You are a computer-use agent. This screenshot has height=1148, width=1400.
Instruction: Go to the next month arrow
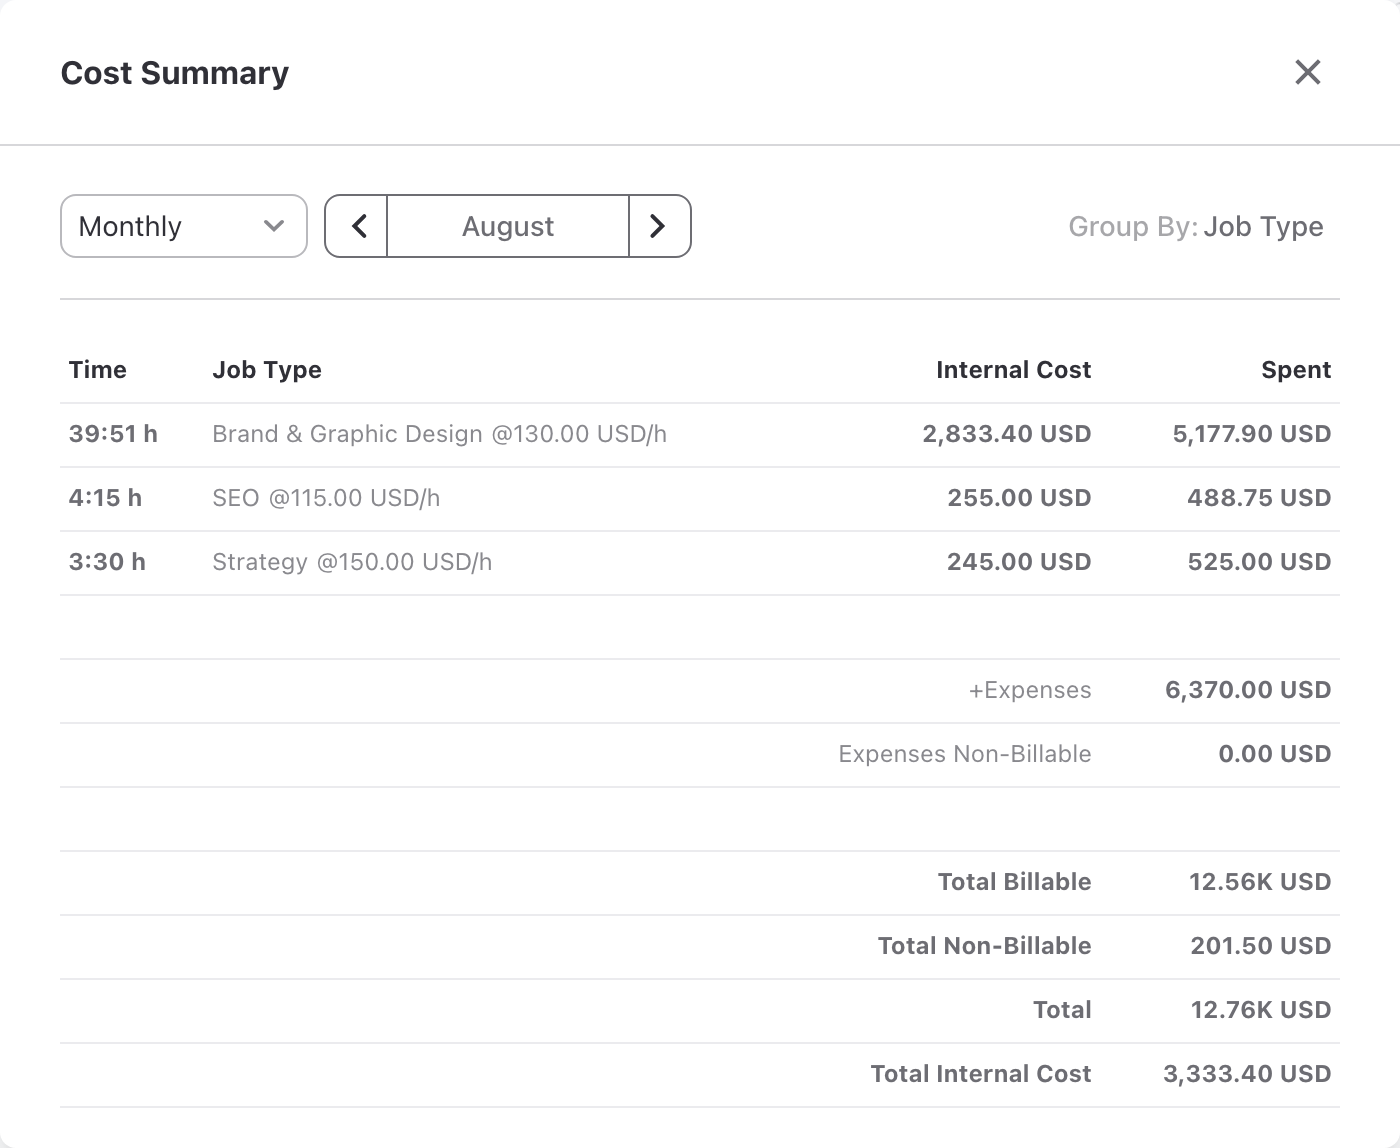click(659, 226)
